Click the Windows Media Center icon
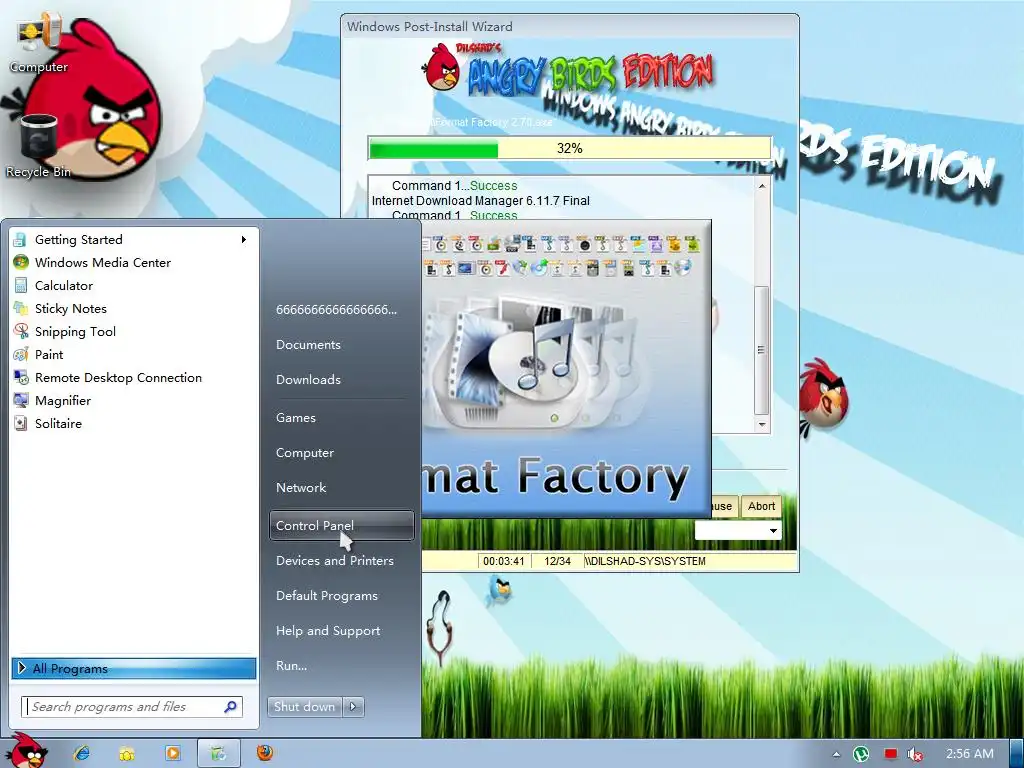 21,263
